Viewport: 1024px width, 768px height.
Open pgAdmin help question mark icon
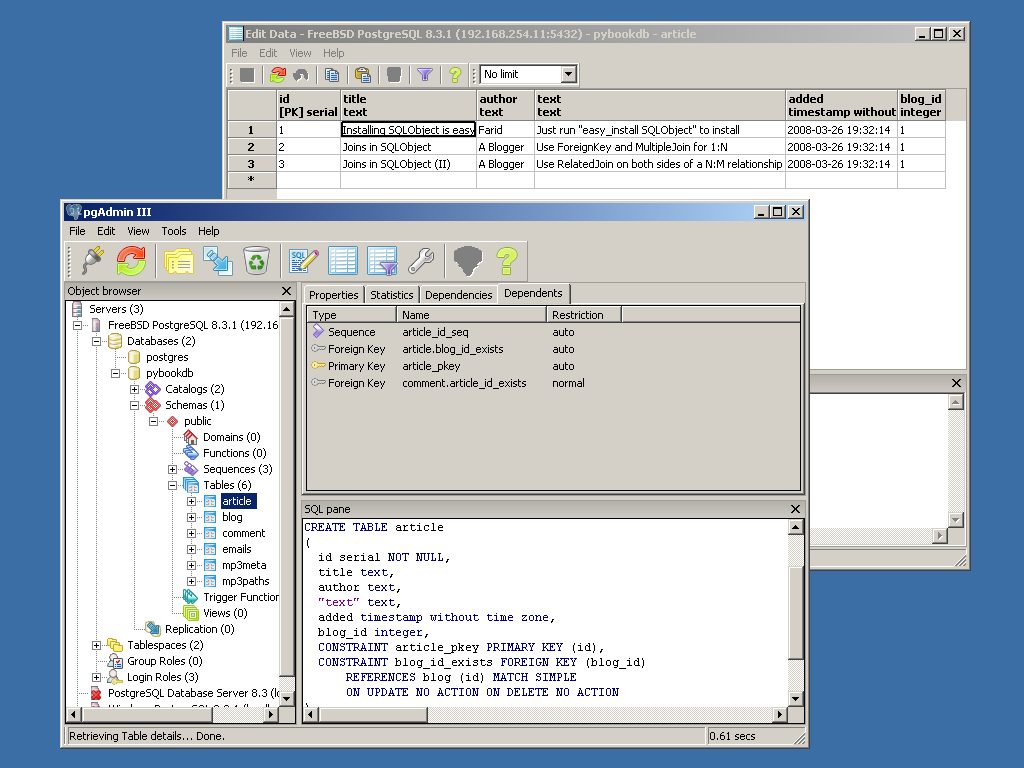(507, 261)
